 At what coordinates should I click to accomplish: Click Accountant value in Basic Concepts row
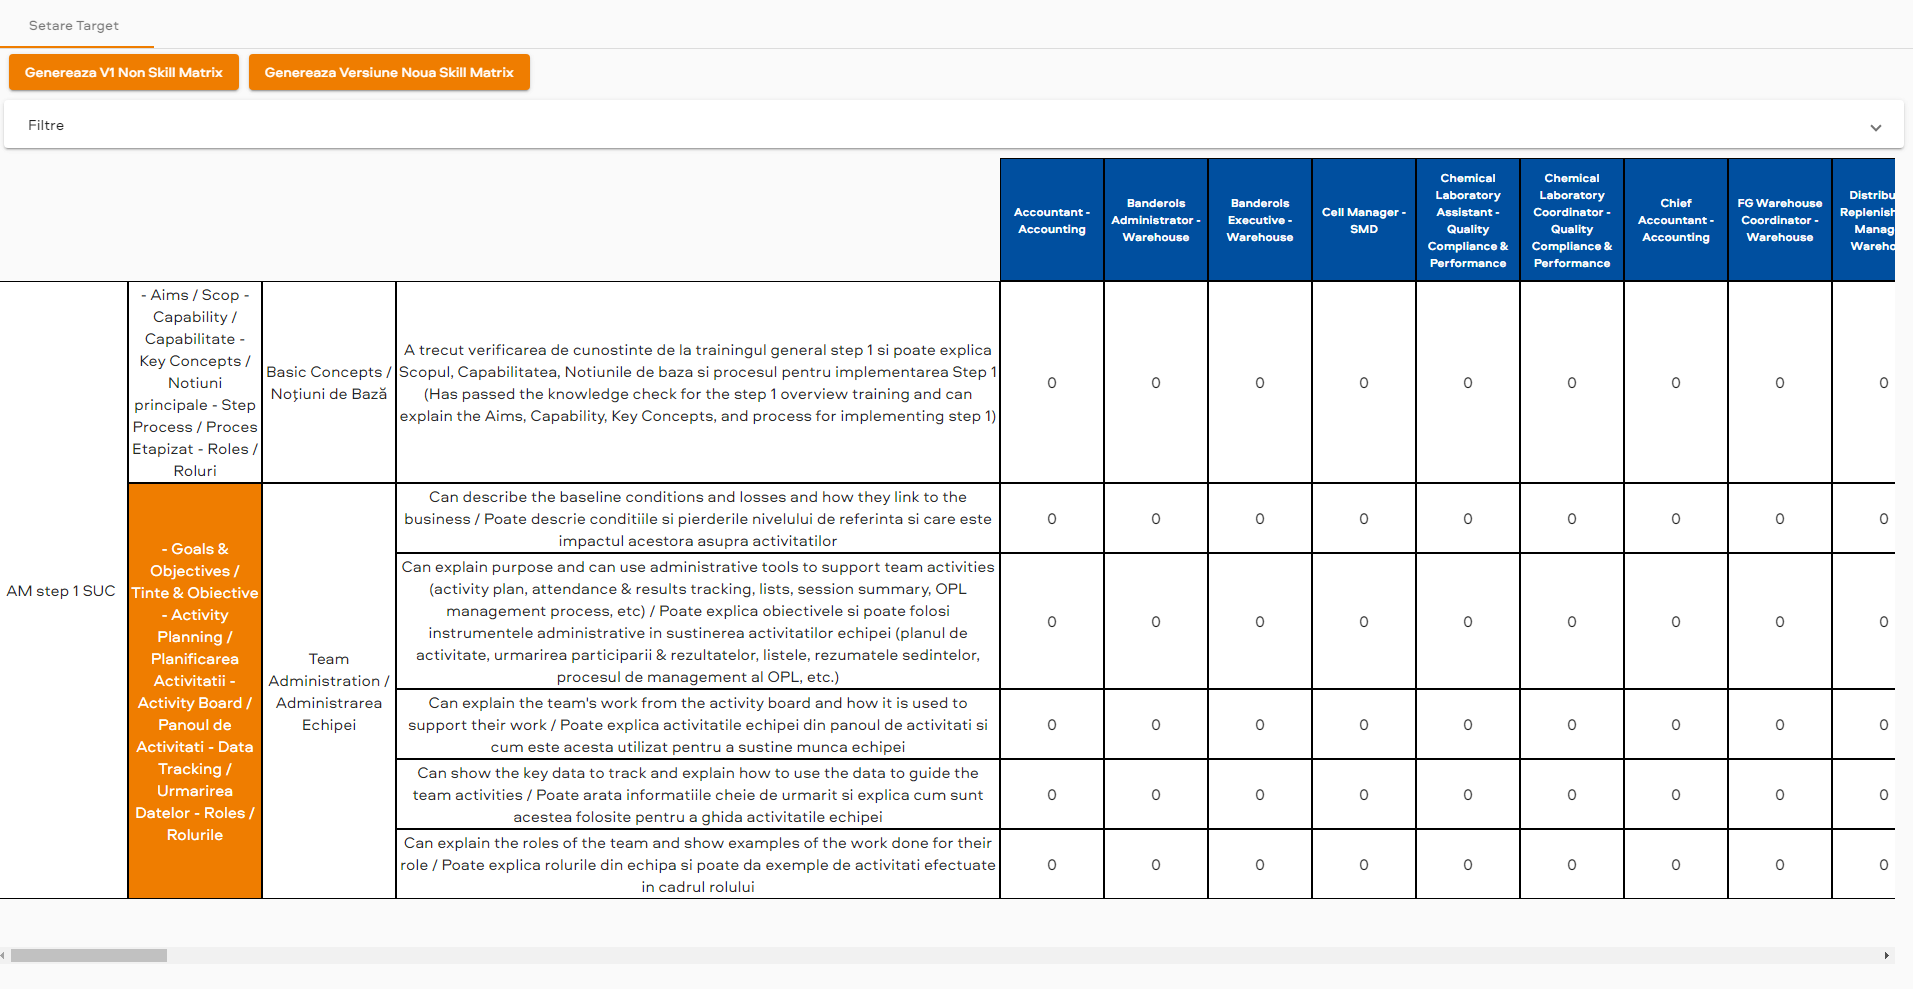pos(1052,383)
